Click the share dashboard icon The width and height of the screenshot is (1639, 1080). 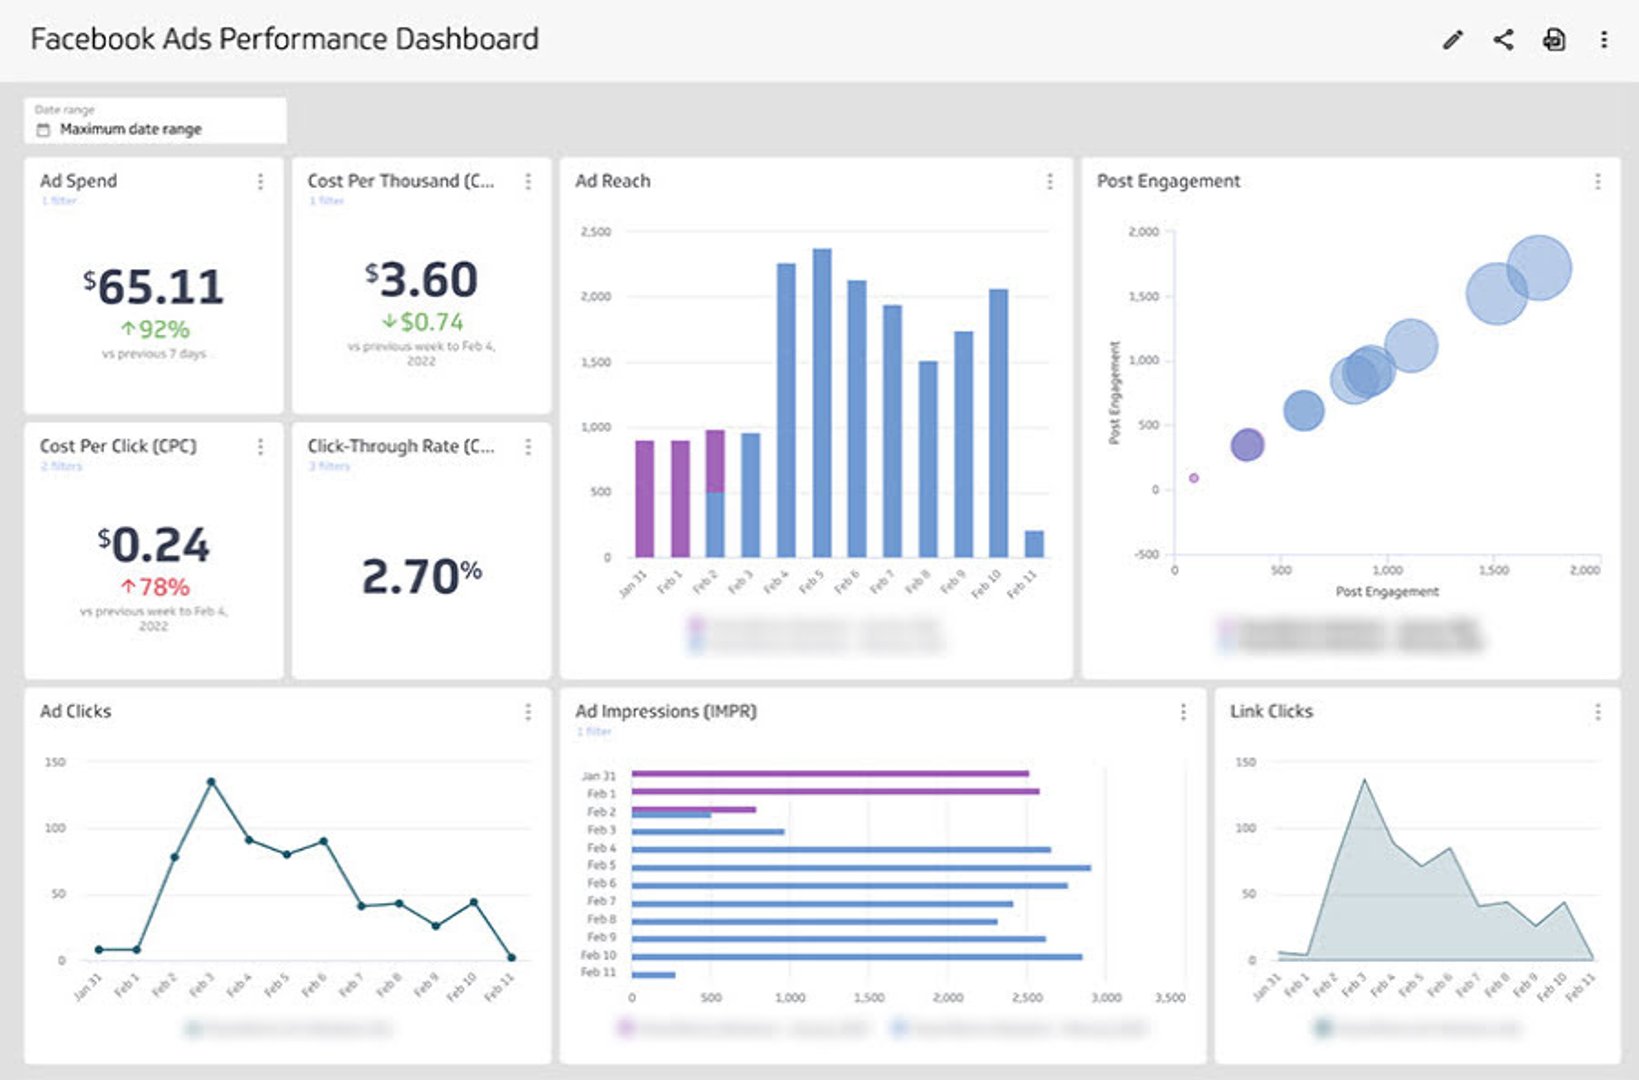pyautogui.click(x=1503, y=40)
